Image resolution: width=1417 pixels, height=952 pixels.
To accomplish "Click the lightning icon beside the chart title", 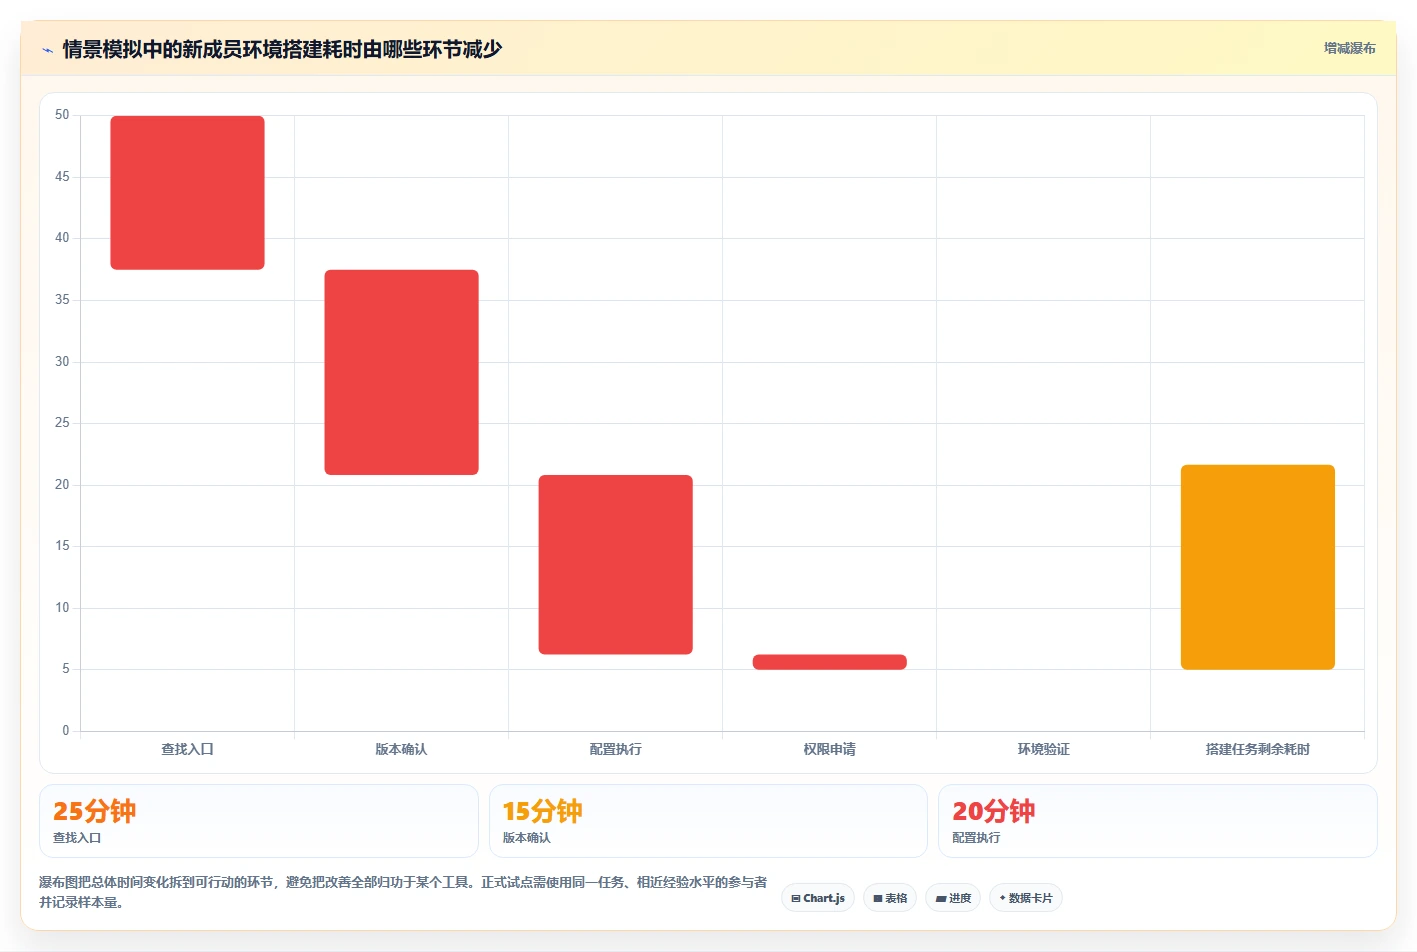I will click(47, 50).
